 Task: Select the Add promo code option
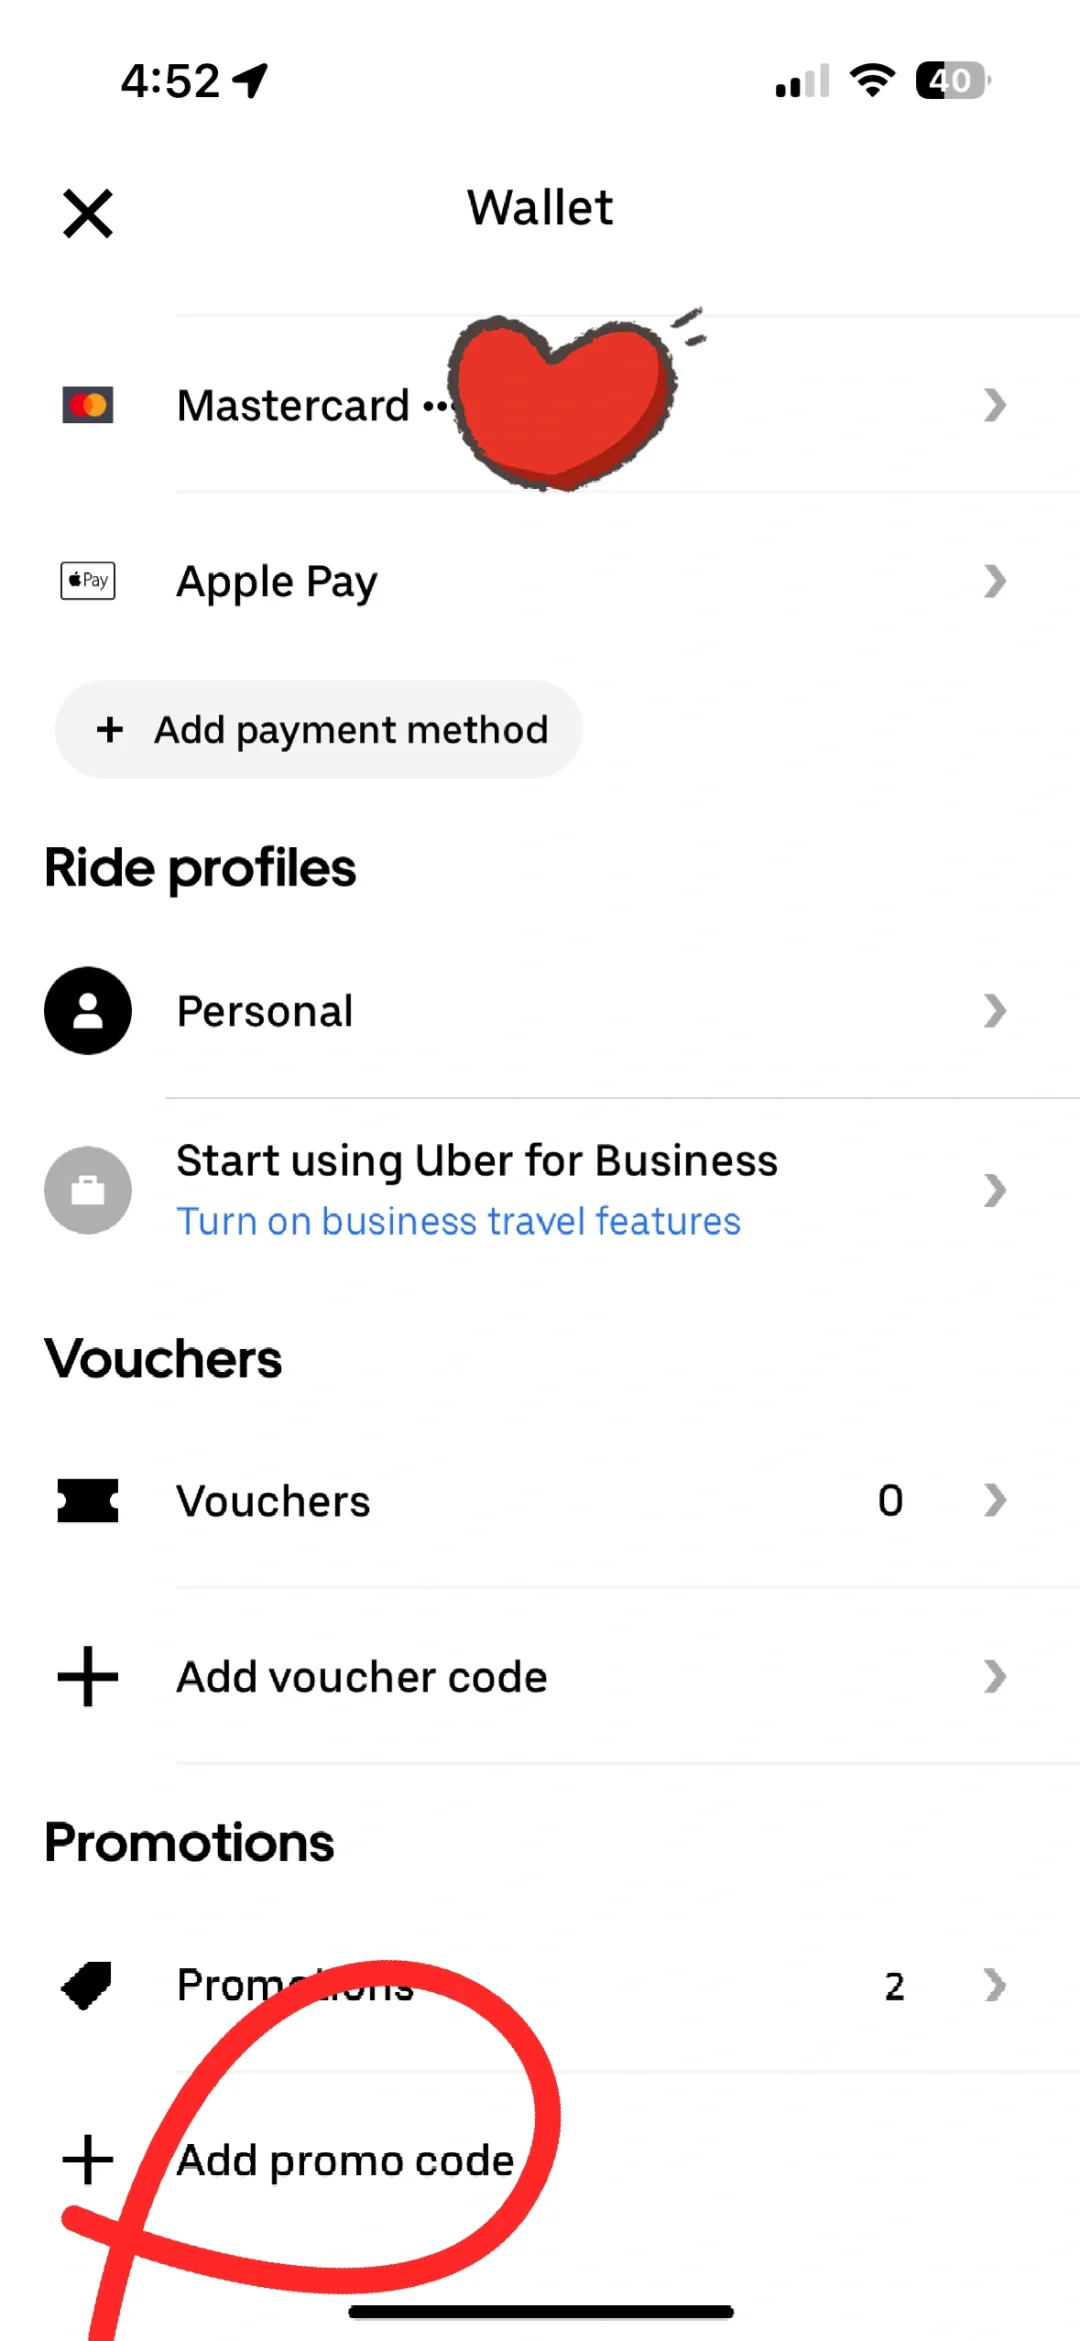[345, 2161]
